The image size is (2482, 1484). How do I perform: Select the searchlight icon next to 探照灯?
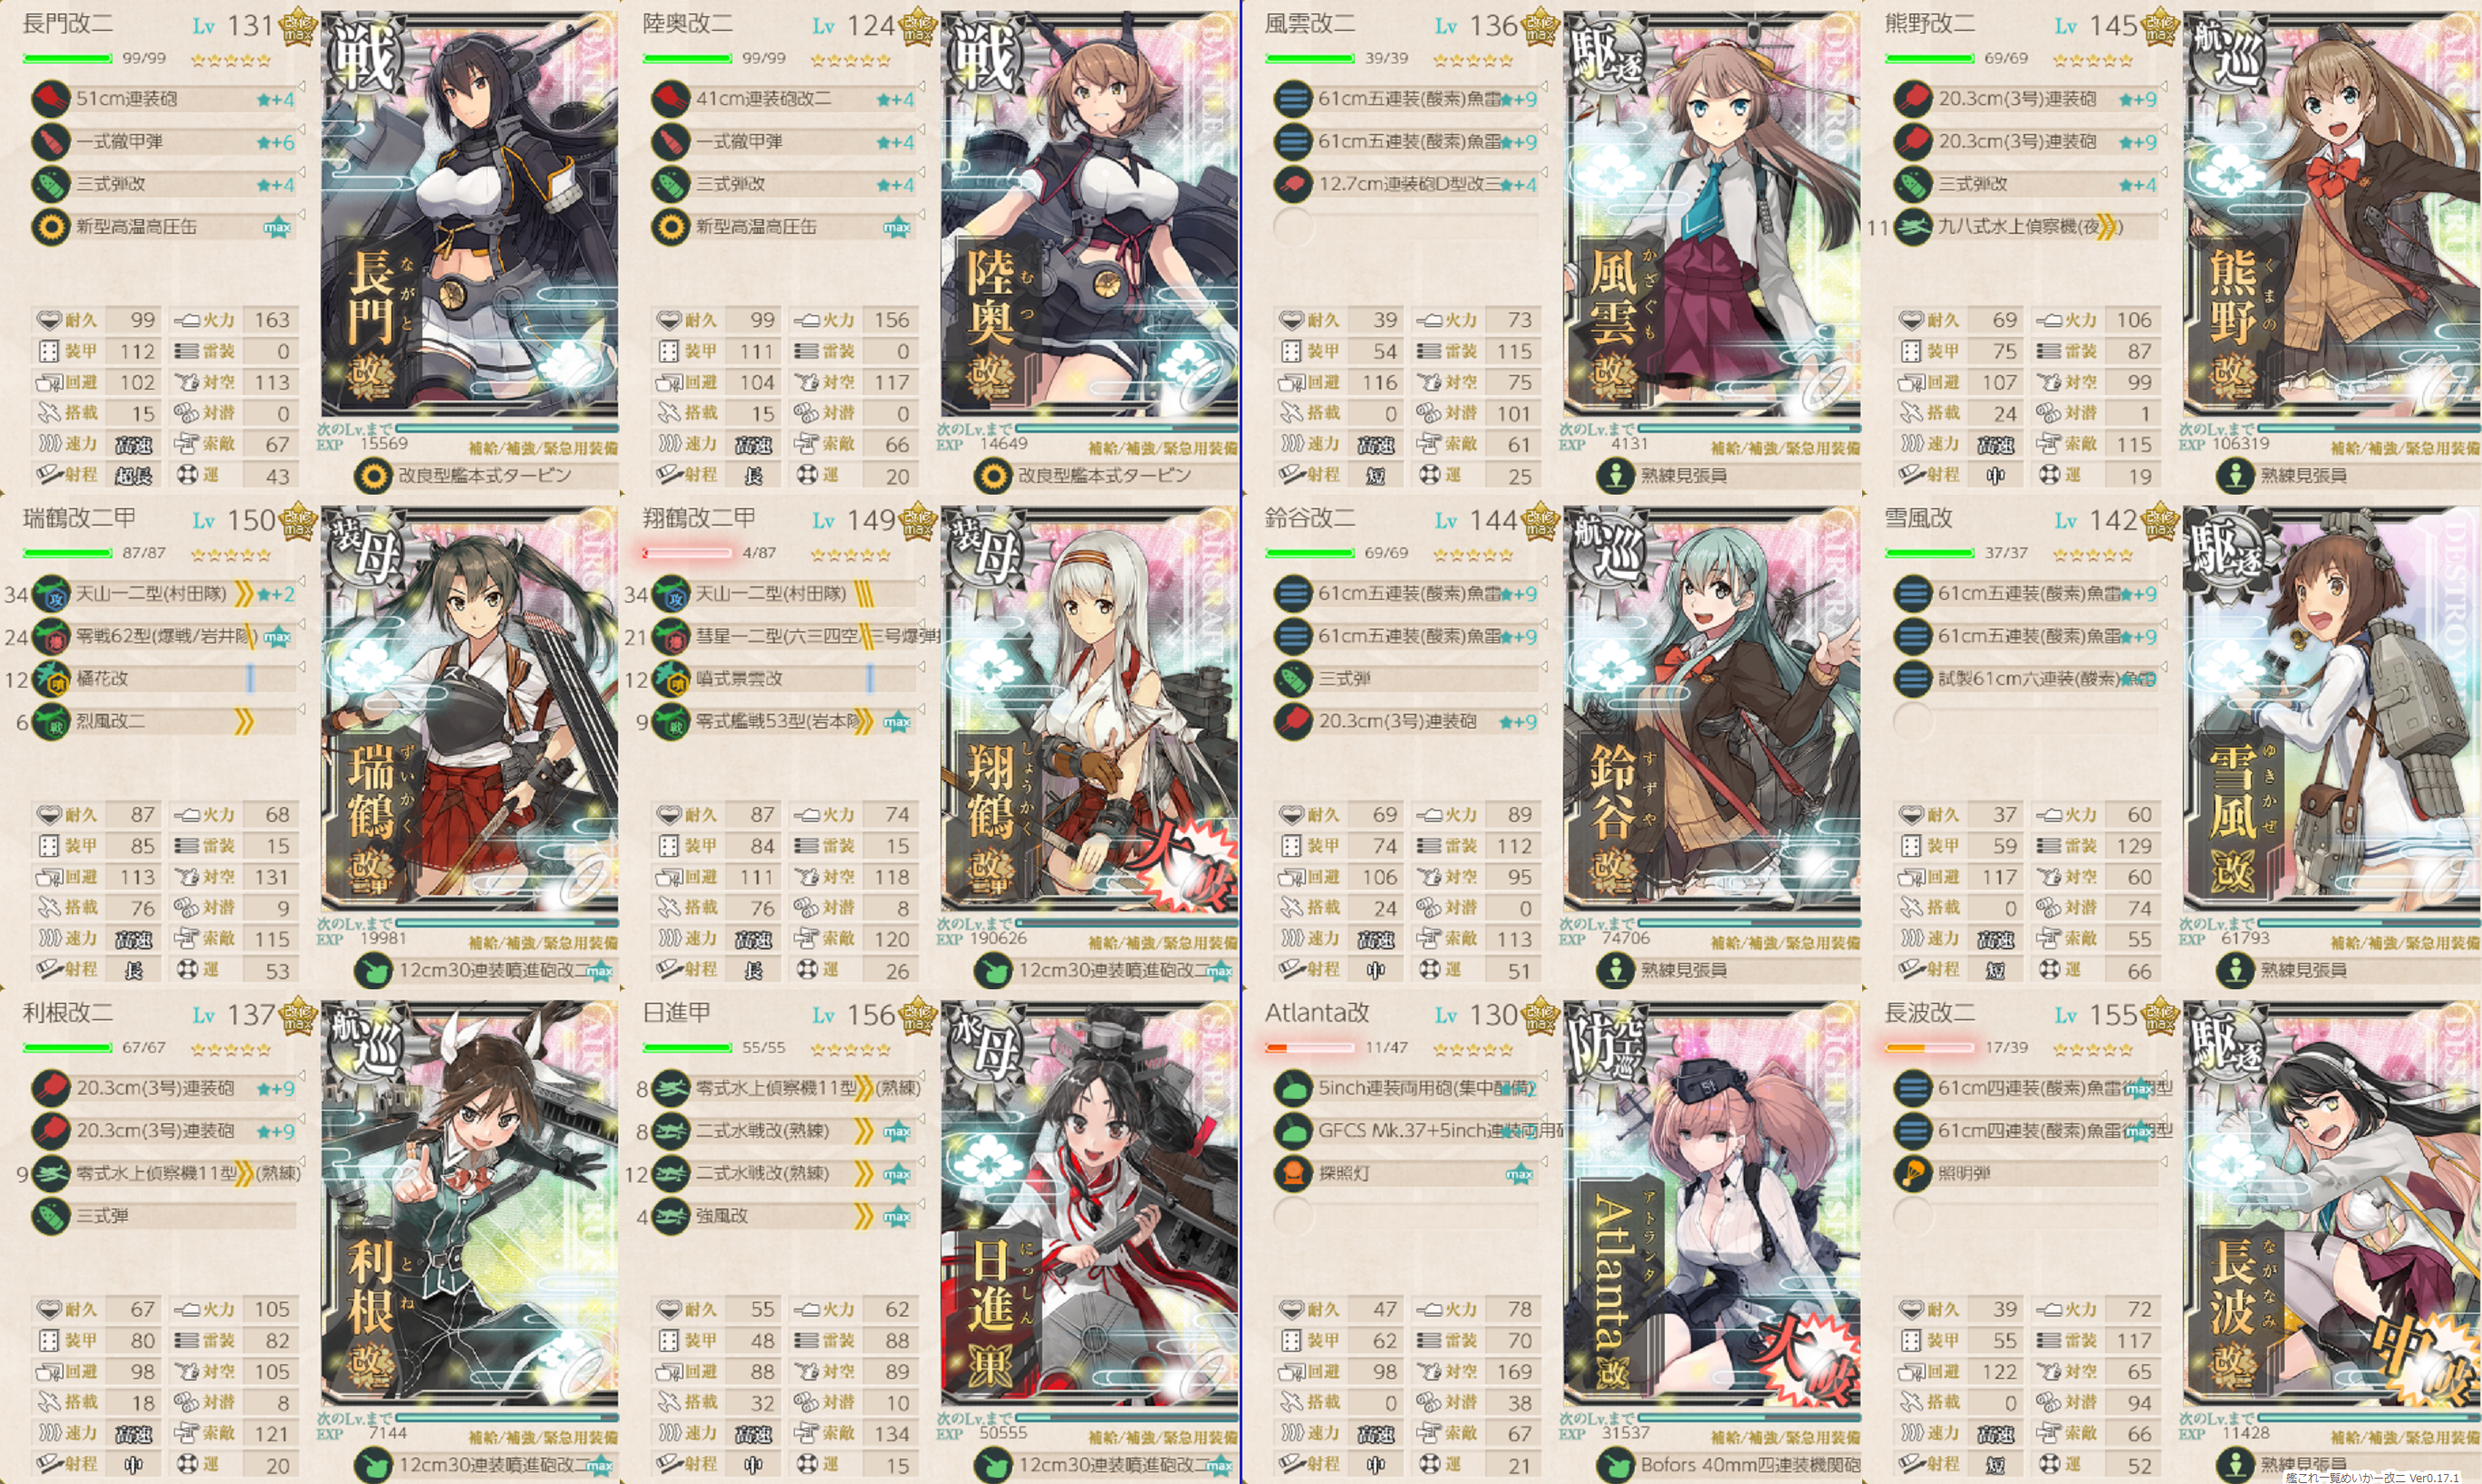pos(1292,1173)
